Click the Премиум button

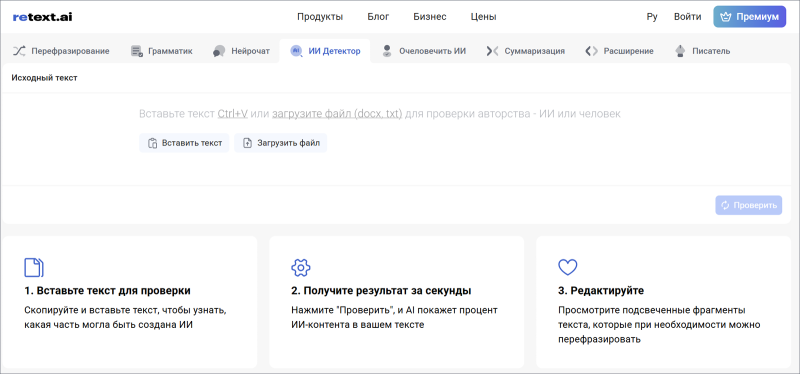(x=749, y=17)
